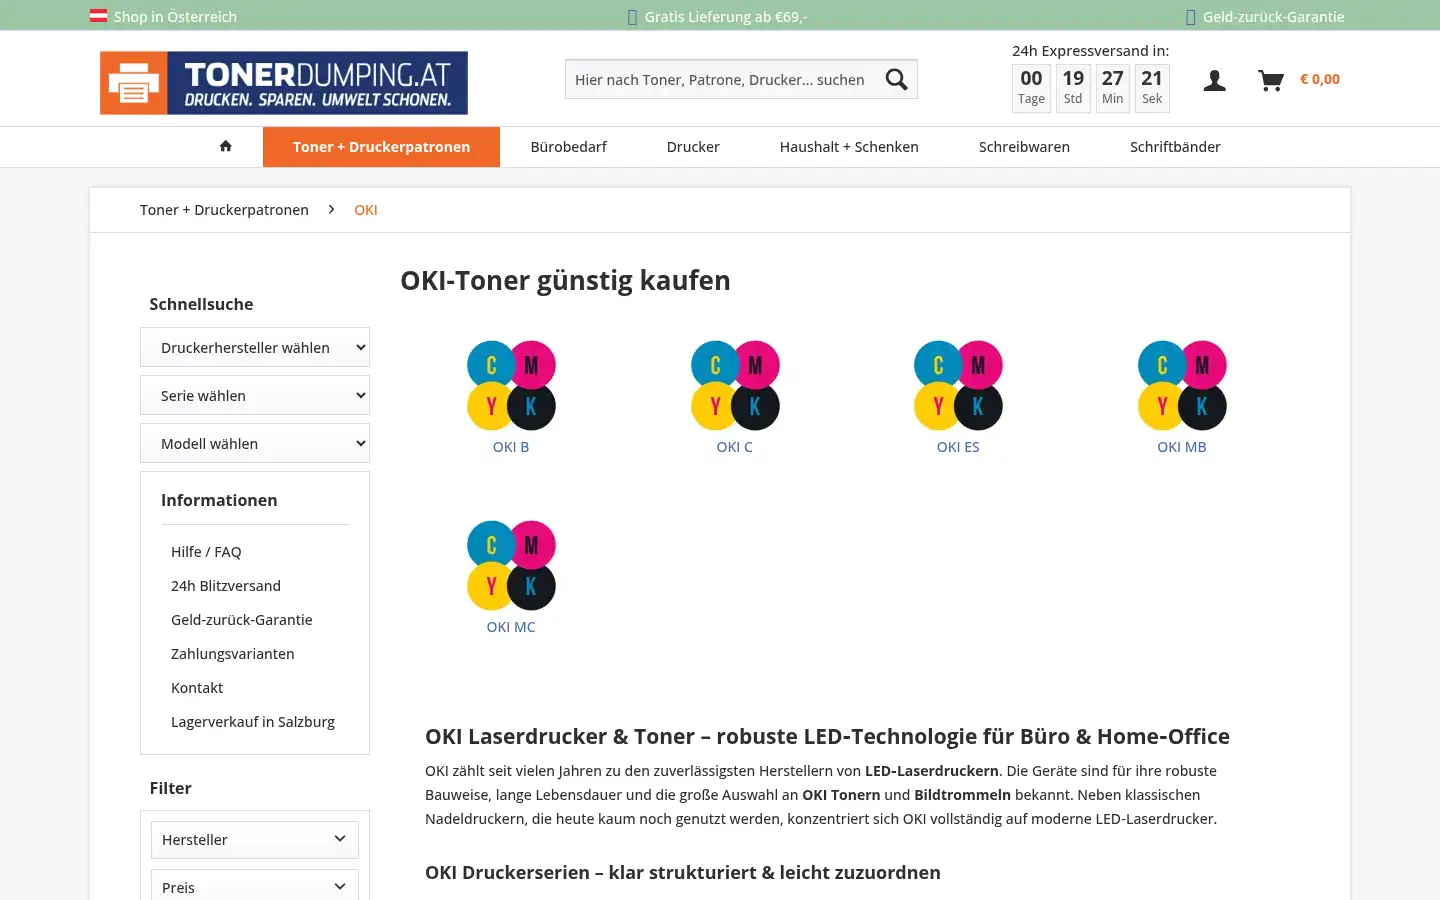Click the OKI MC link
The width and height of the screenshot is (1440, 900).
pyautogui.click(x=511, y=627)
